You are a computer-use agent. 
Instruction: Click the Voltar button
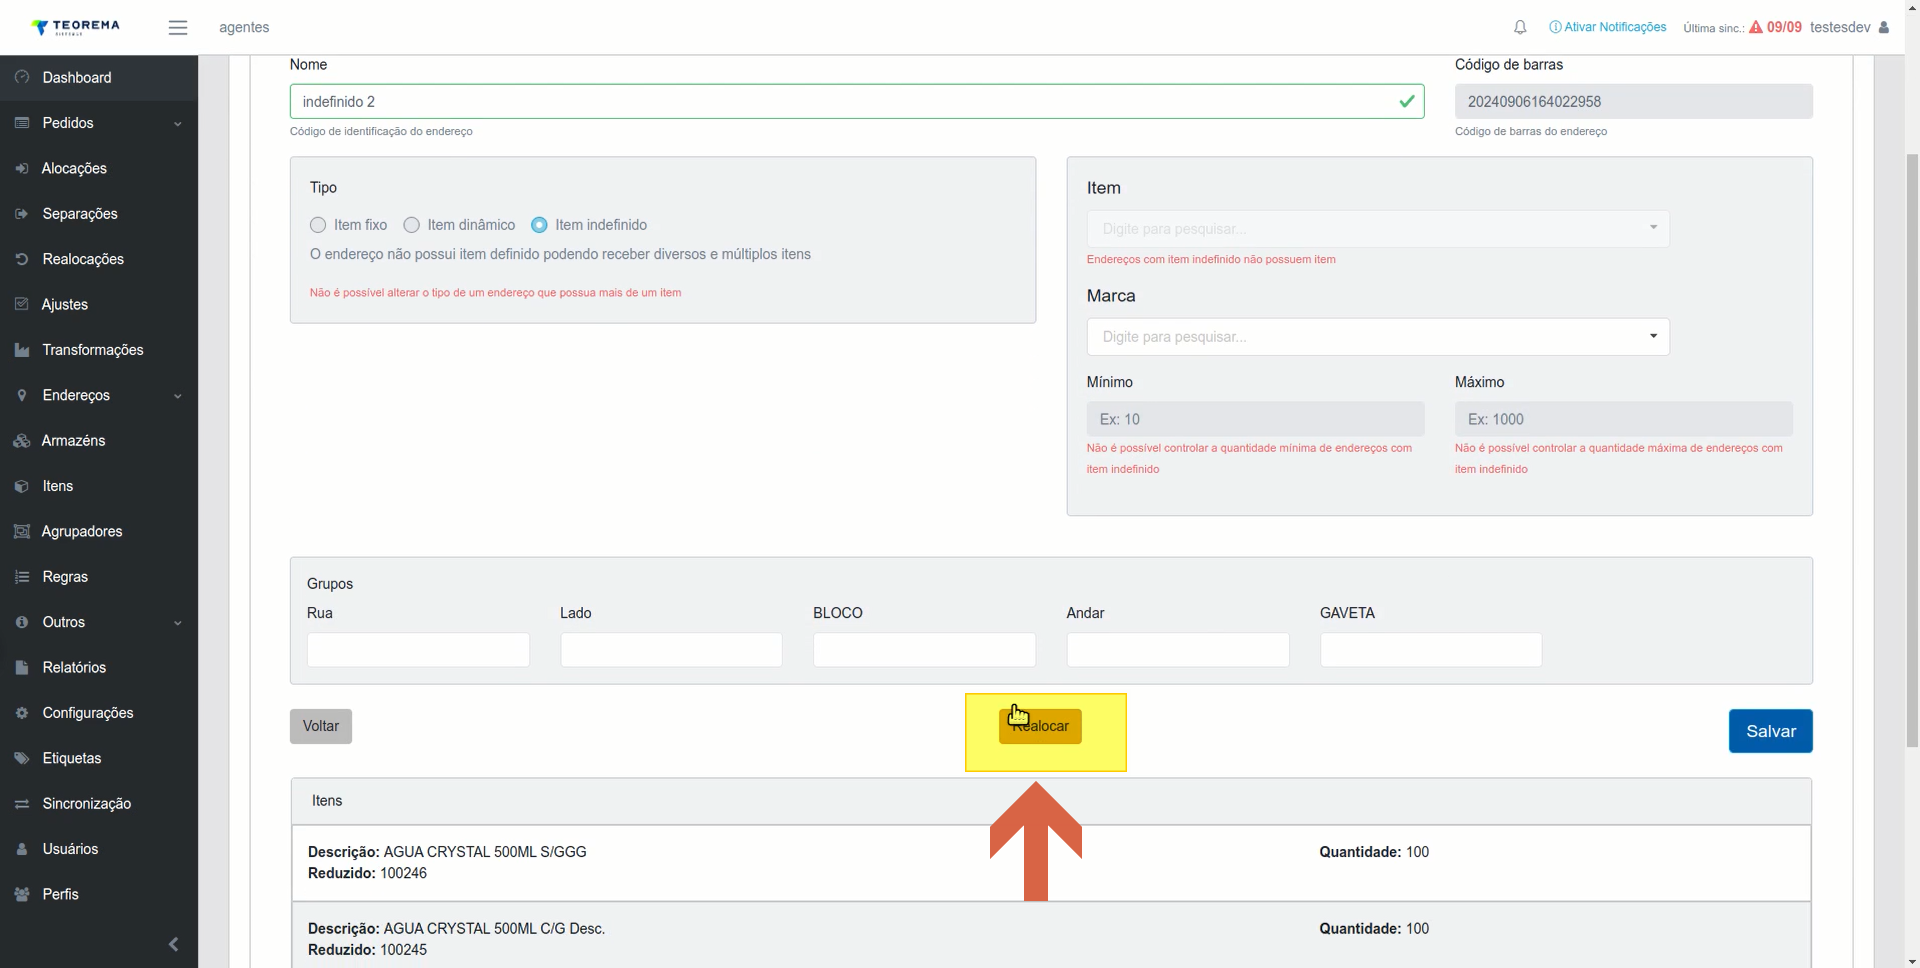click(x=321, y=726)
